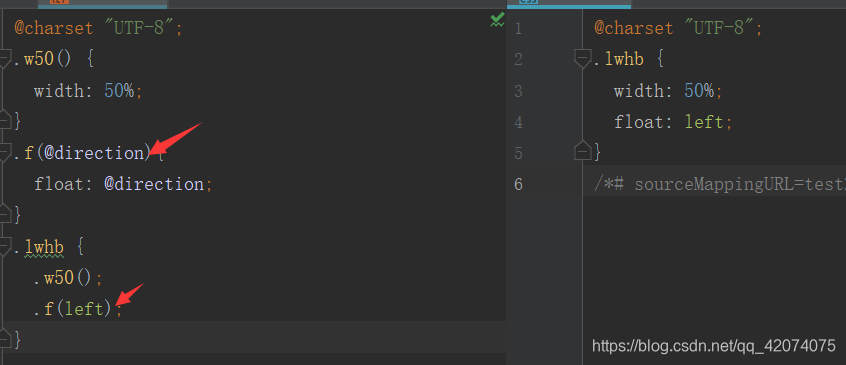The image size is (846, 365).
Task: Collapse the .w50() mixin block in LESS editor
Action: [4, 58]
